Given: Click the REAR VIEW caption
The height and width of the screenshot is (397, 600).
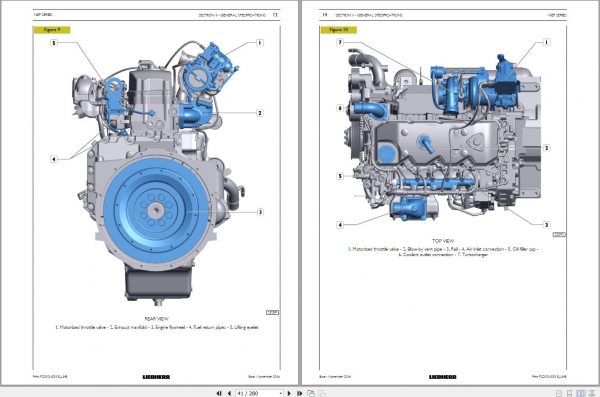Looking at the screenshot, I should [x=157, y=319].
